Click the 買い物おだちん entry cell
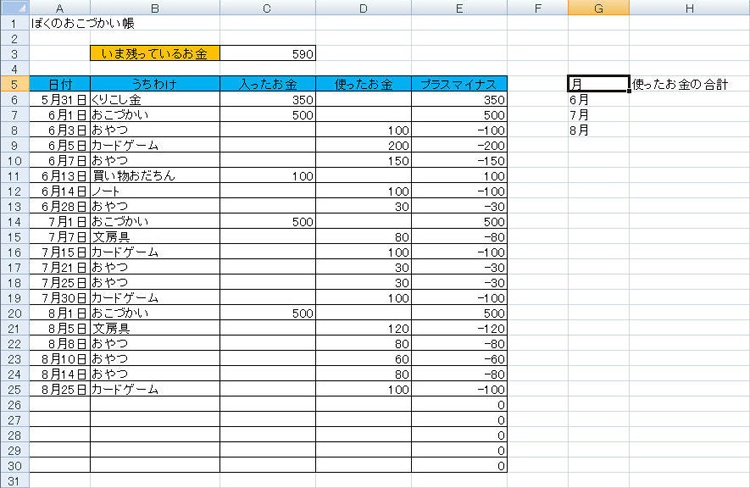750x488 pixels. point(155,176)
